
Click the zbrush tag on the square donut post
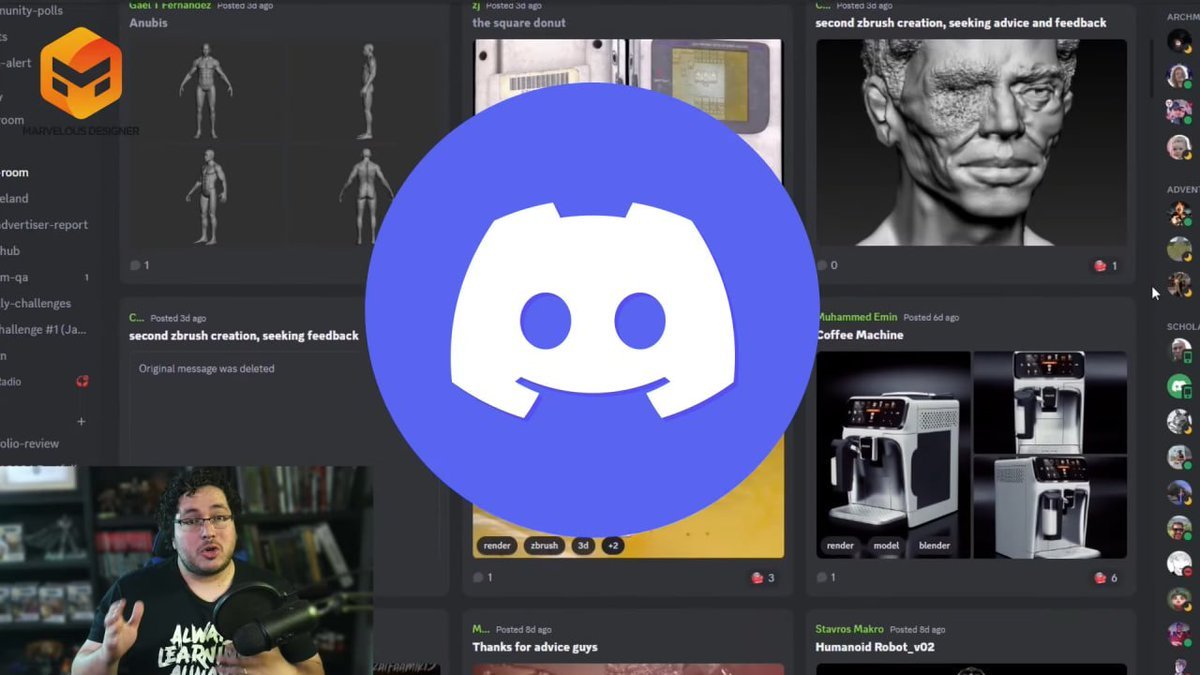pyautogui.click(x=544, y=546)
